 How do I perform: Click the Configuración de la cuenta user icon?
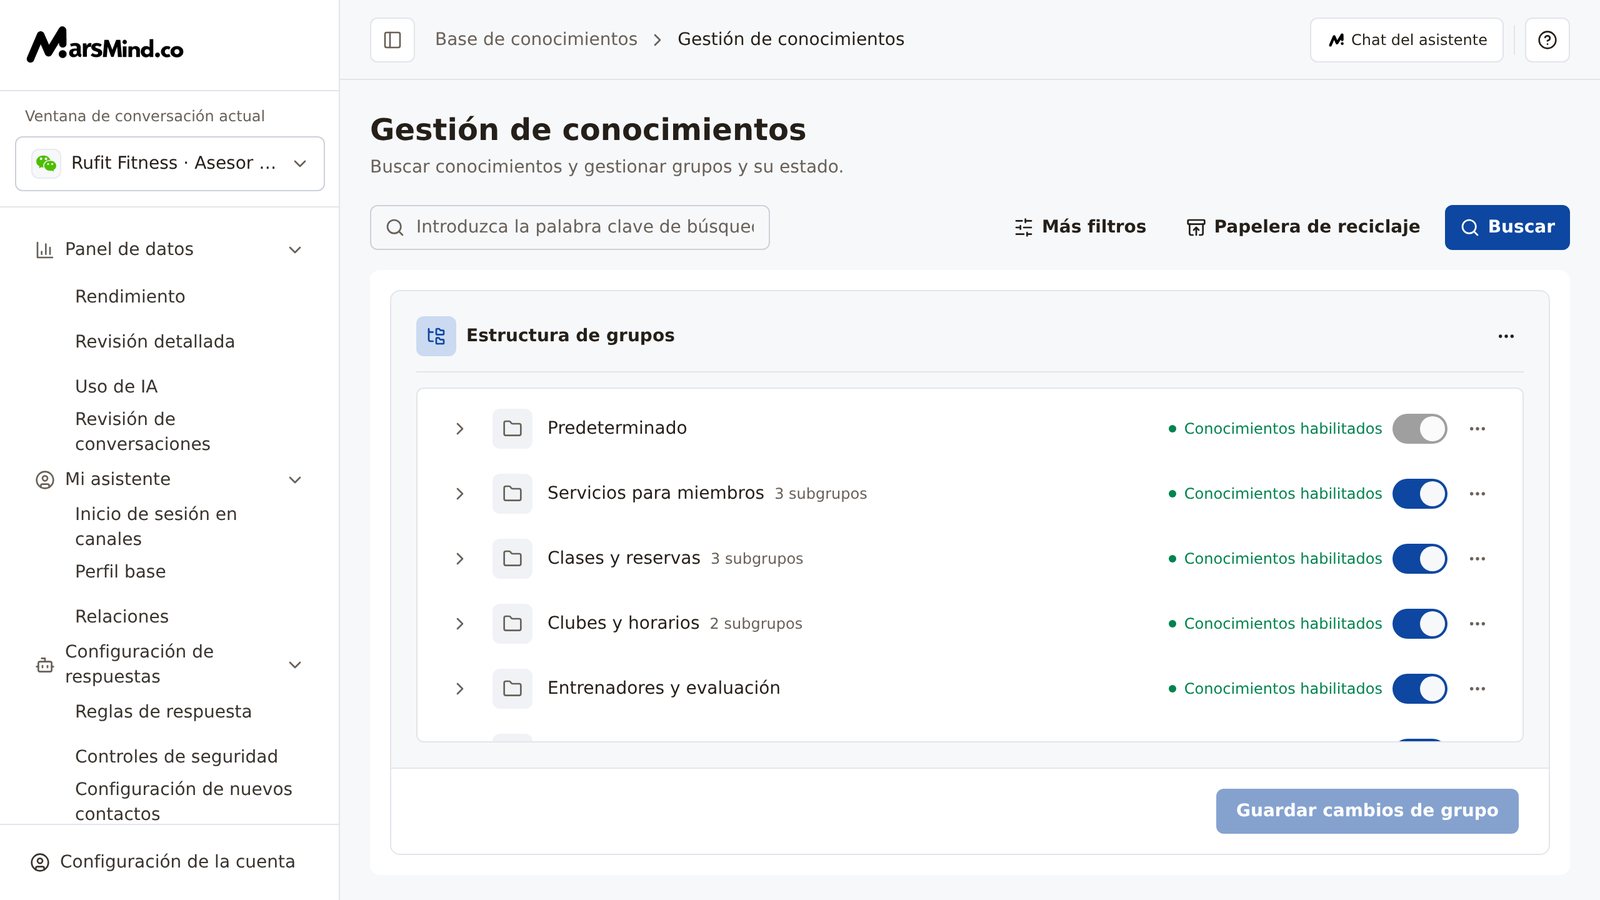pyautogui.click(x=40, y=862)
